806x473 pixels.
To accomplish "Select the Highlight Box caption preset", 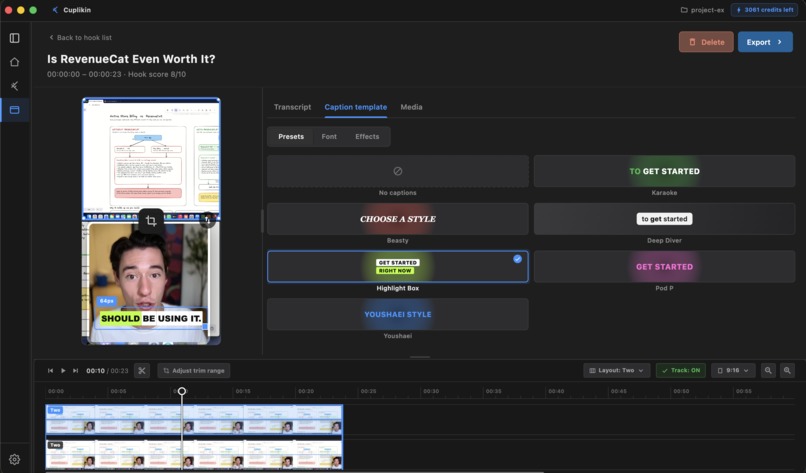I will pos(398,266).
